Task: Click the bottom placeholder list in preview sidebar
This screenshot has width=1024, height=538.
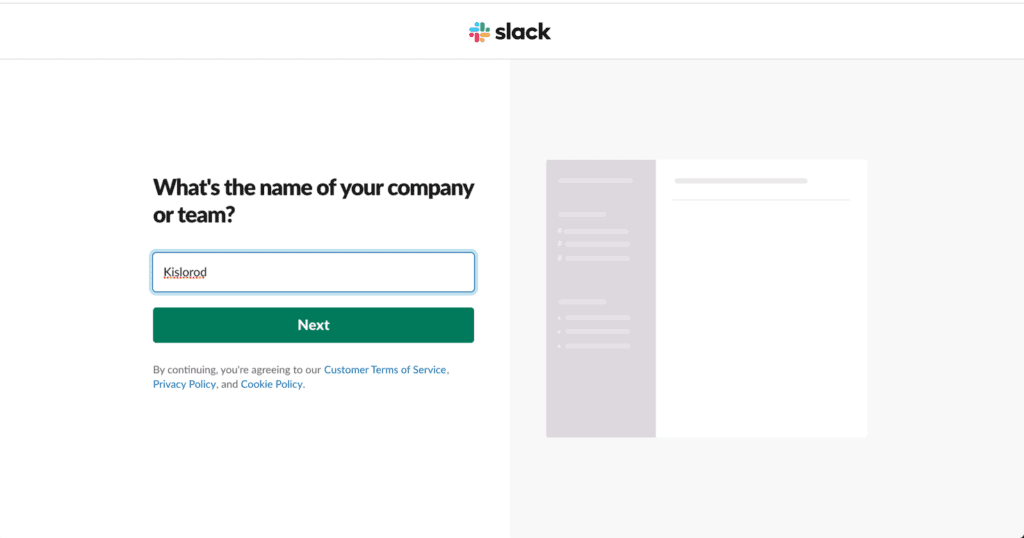Action: coord(597,332)
